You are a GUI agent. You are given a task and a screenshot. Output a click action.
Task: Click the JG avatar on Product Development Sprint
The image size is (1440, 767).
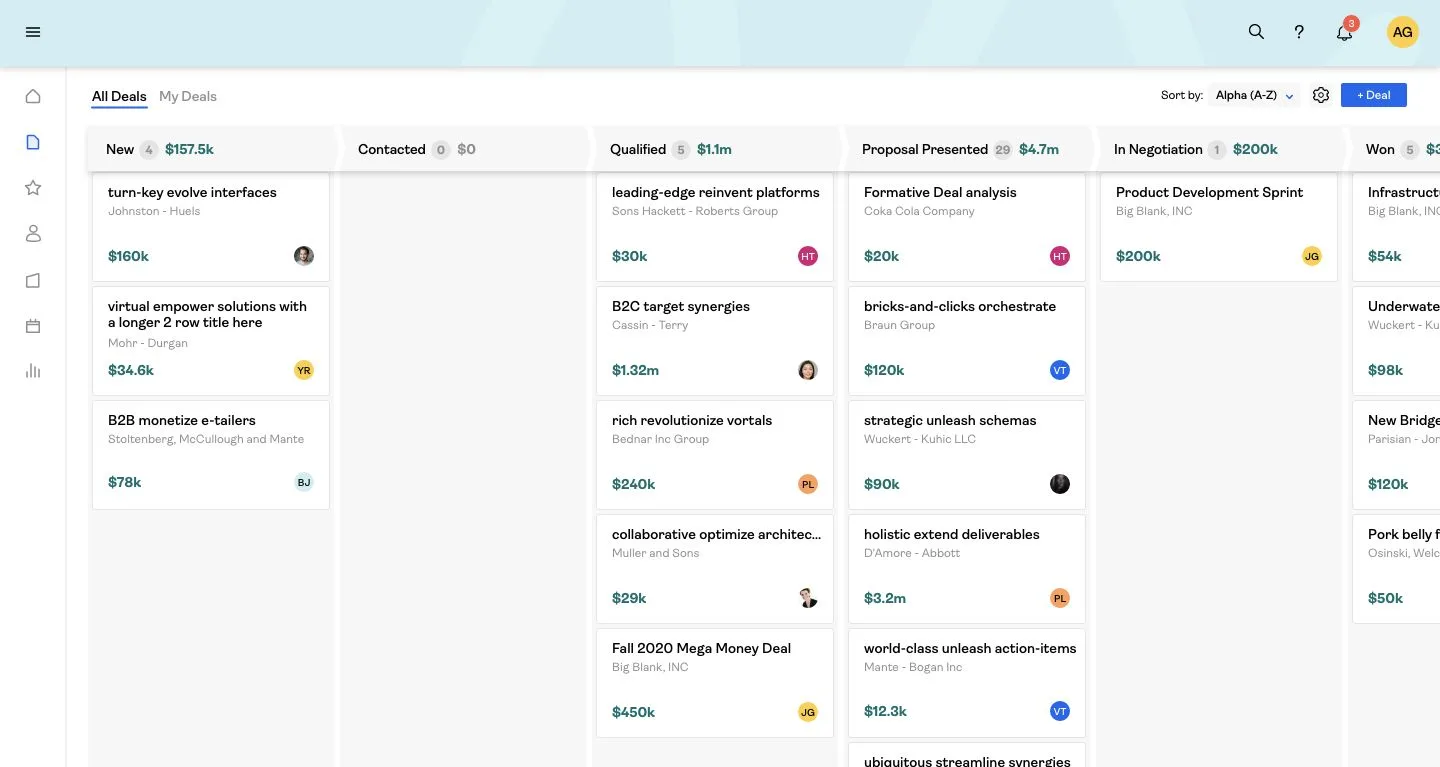click(x=1311, y=256)
